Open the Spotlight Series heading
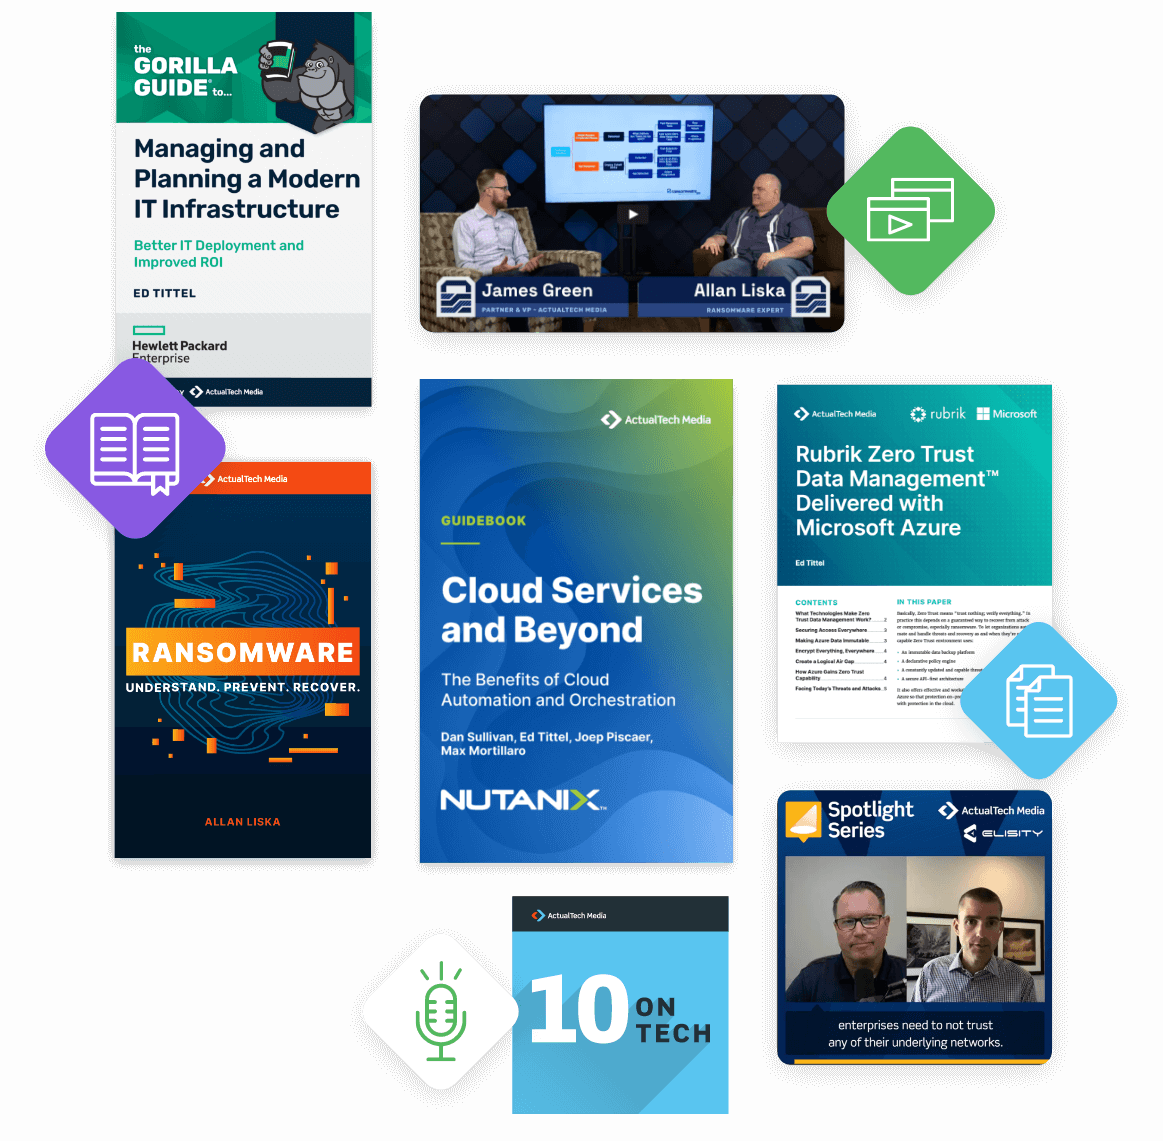The height and width of the screenshot is (1141, 1163). tap(870, 819)
